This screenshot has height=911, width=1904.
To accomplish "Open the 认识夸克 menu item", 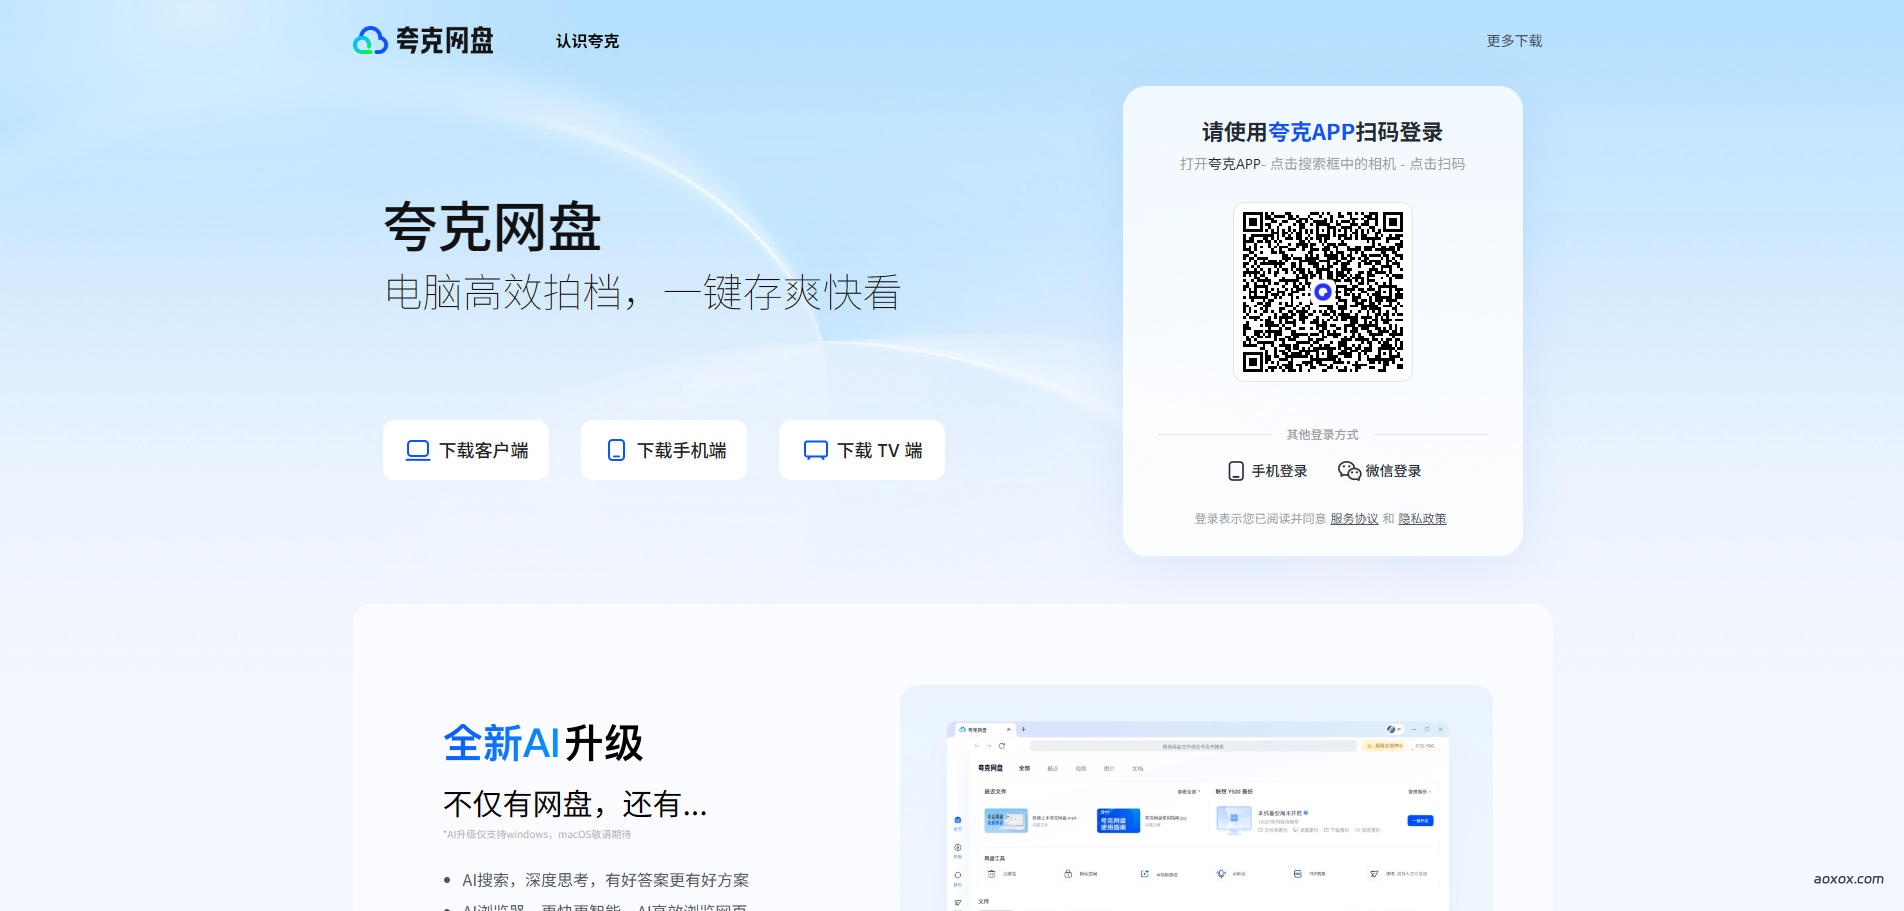I will coord(586,41).
